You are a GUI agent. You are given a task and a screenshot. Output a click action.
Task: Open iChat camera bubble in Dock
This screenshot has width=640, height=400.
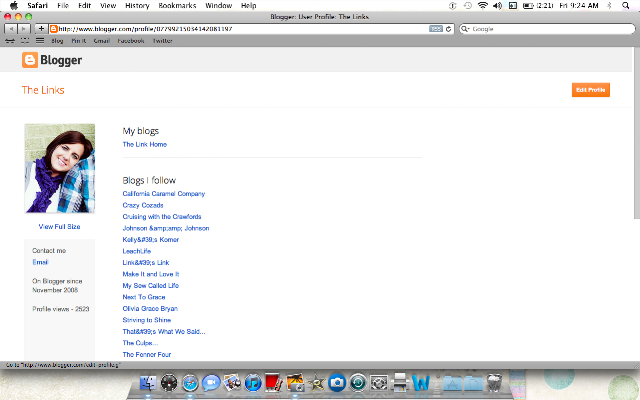pos(211,383)
